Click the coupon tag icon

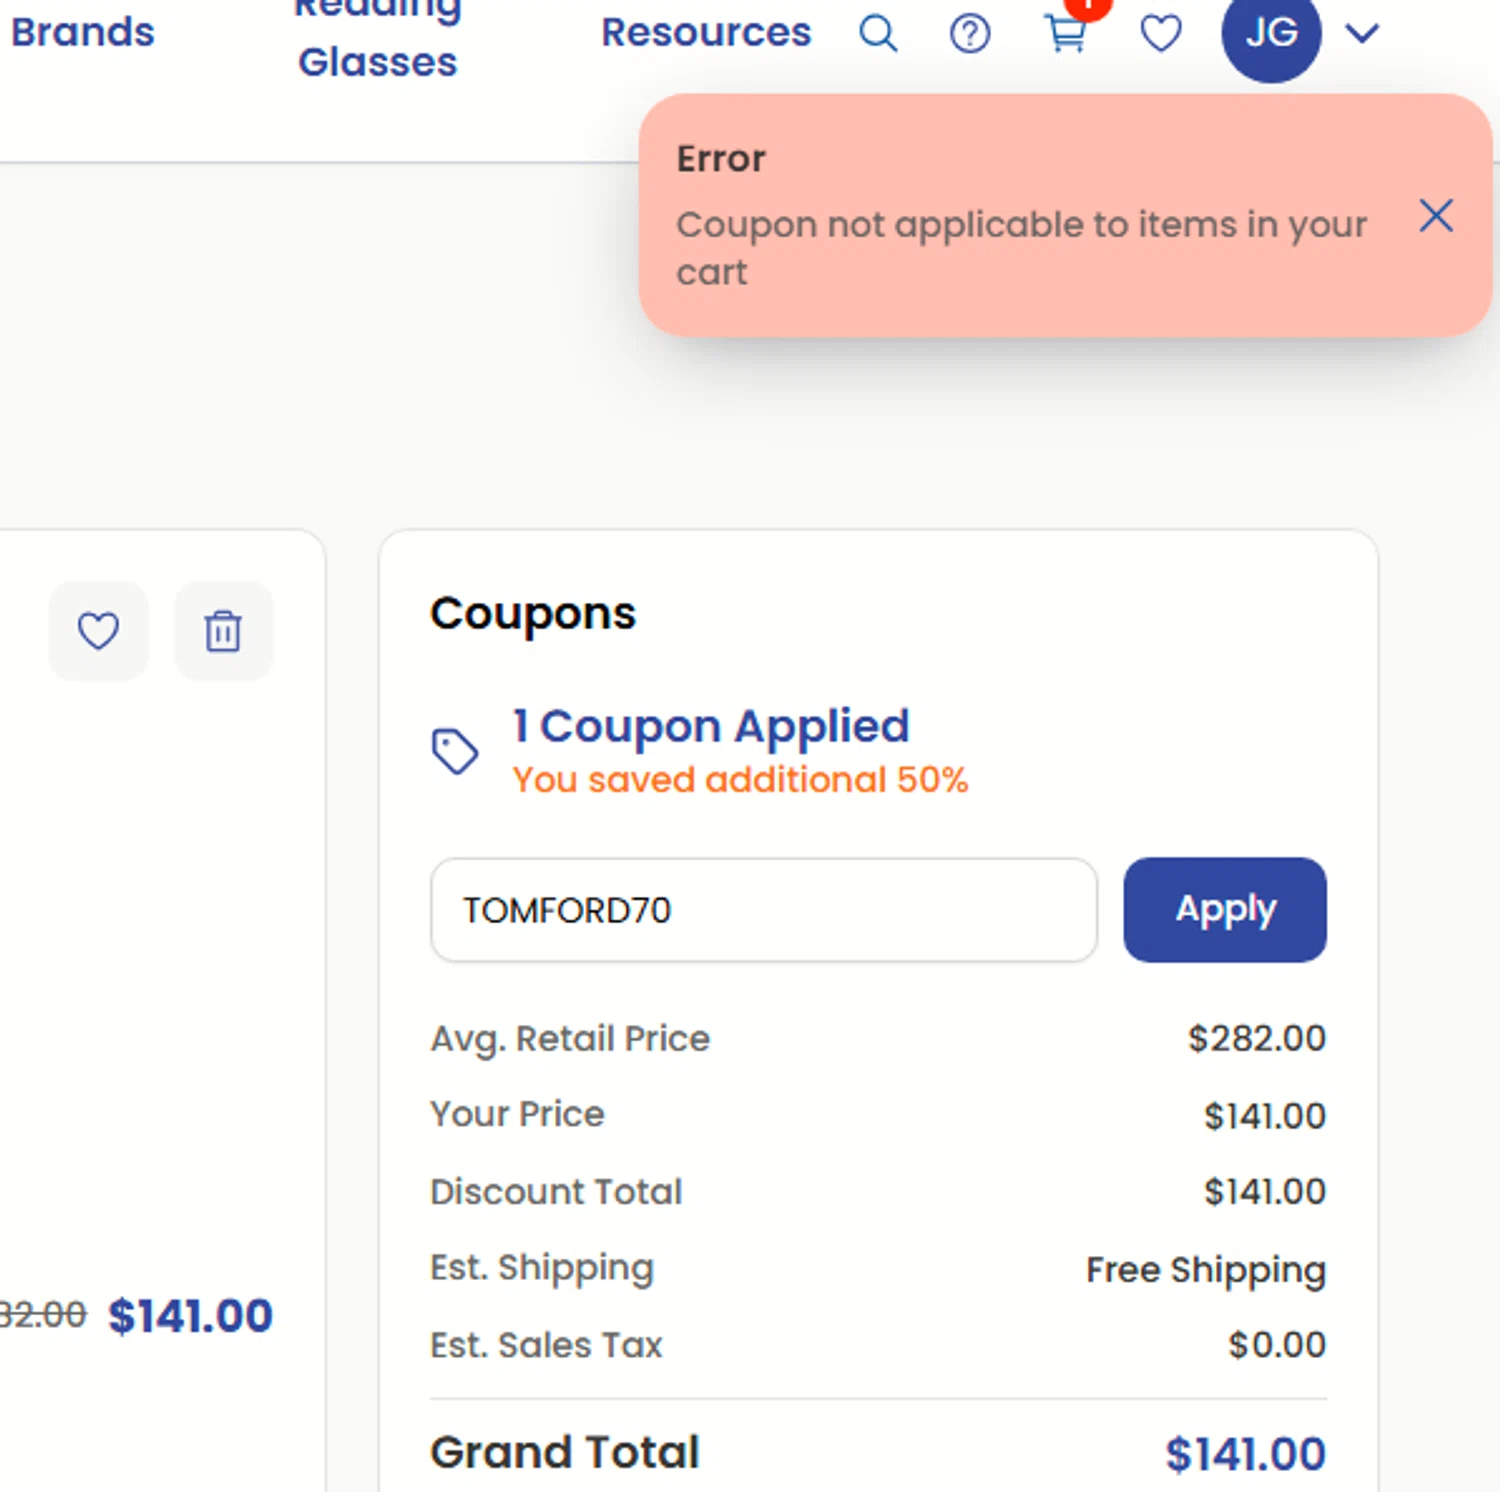pos(455,751)
